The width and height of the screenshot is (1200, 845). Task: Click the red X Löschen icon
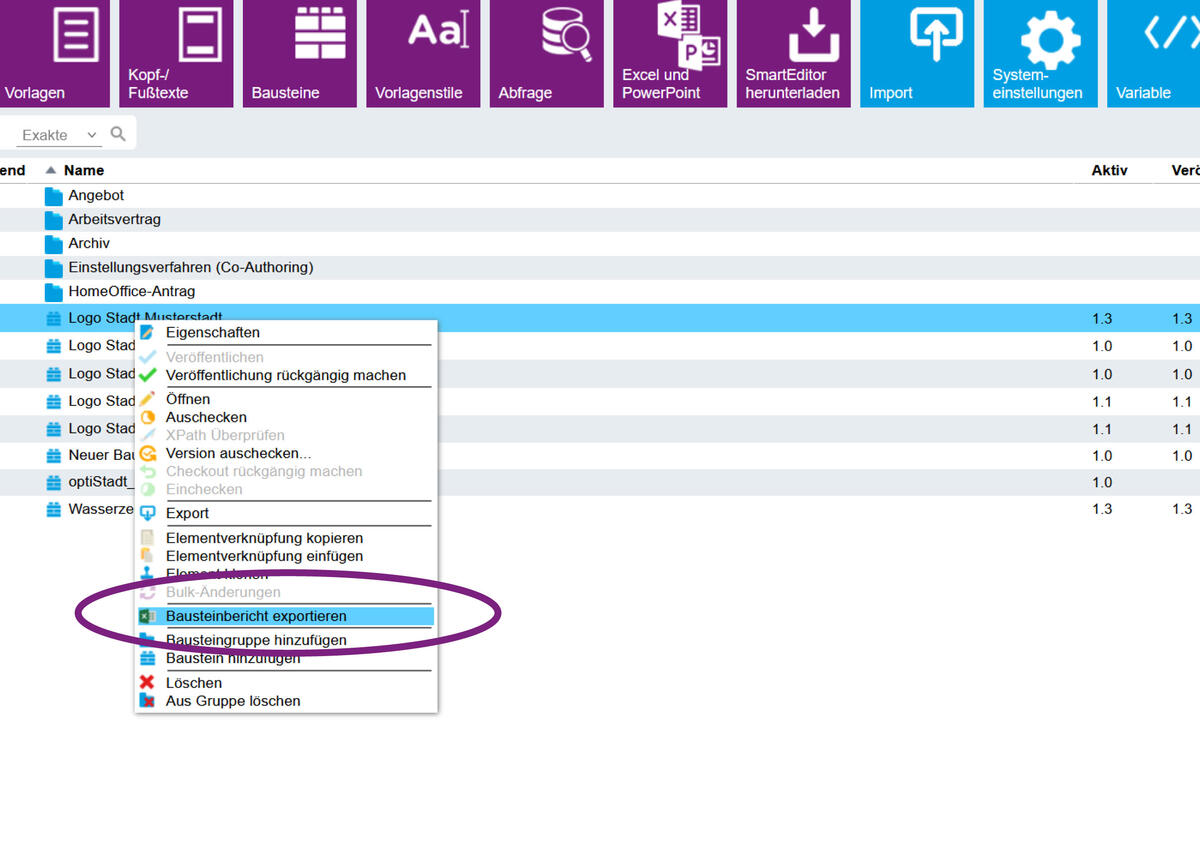(x=147, y=683)
